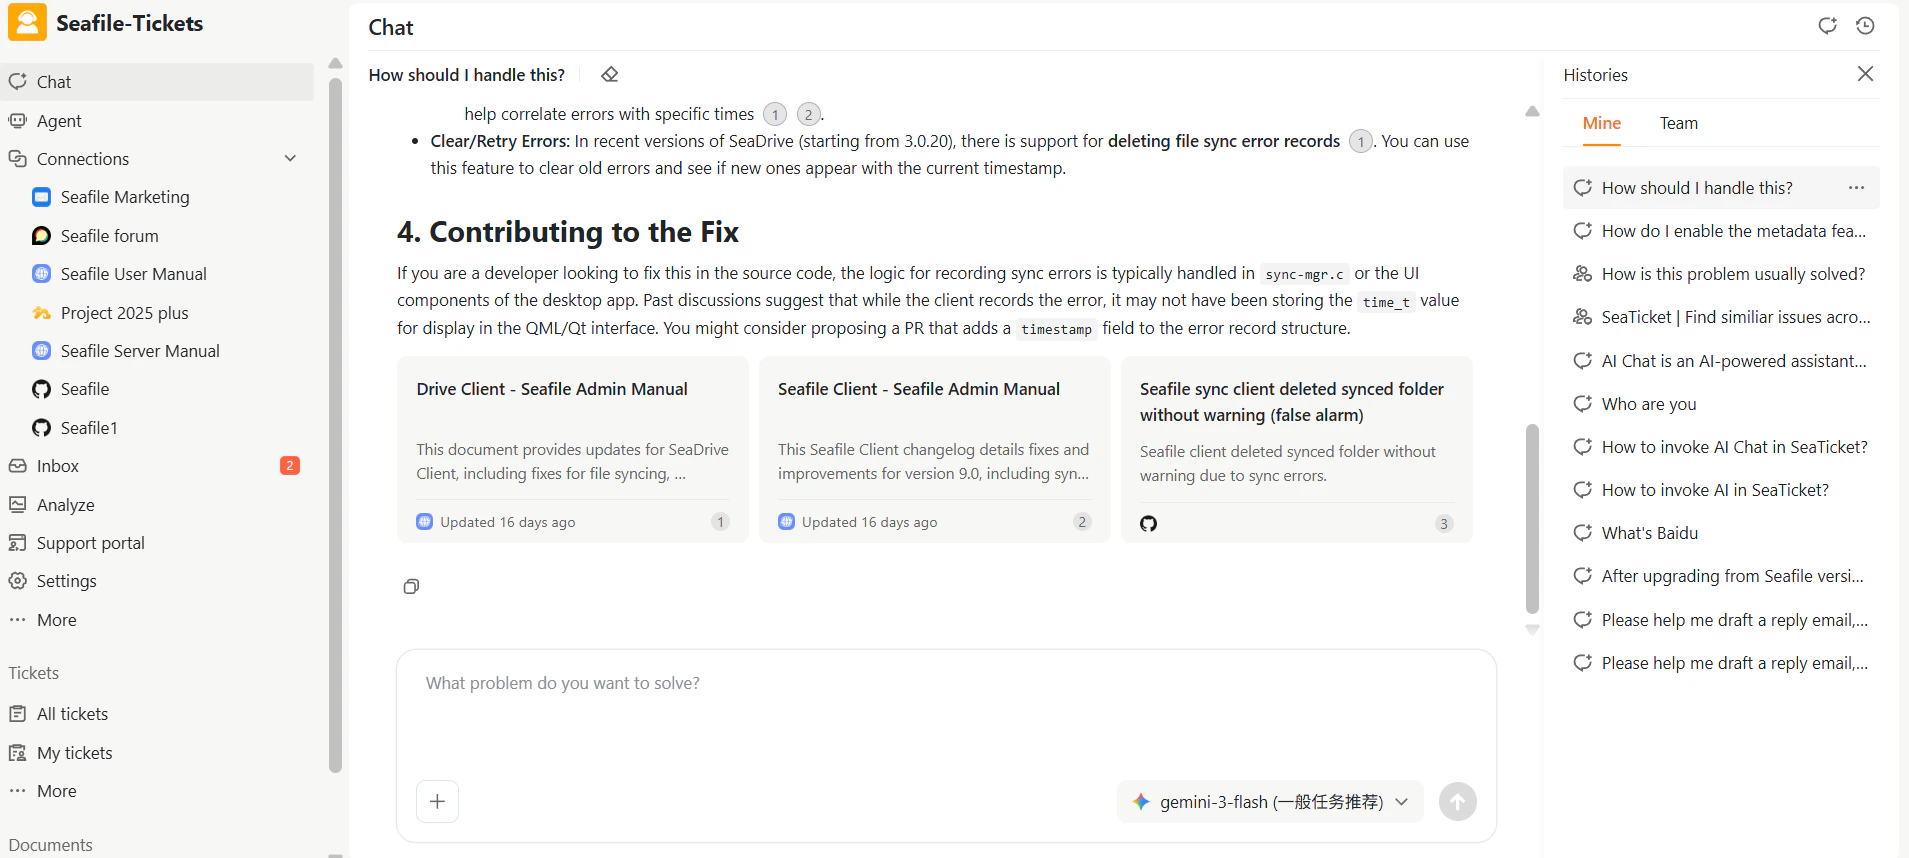1909x858 pixels.
Task: Click citation badge 1 after 'specific times'
Action: click(x=775, y=114)
